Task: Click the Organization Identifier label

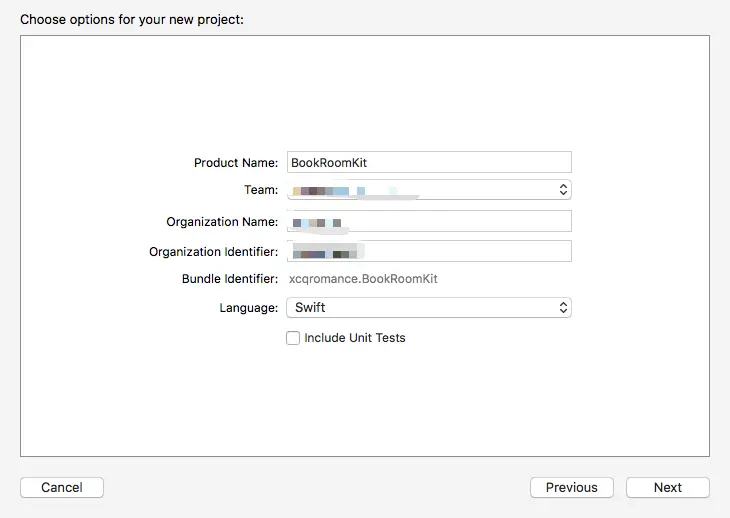Action: tap(213, 252)
